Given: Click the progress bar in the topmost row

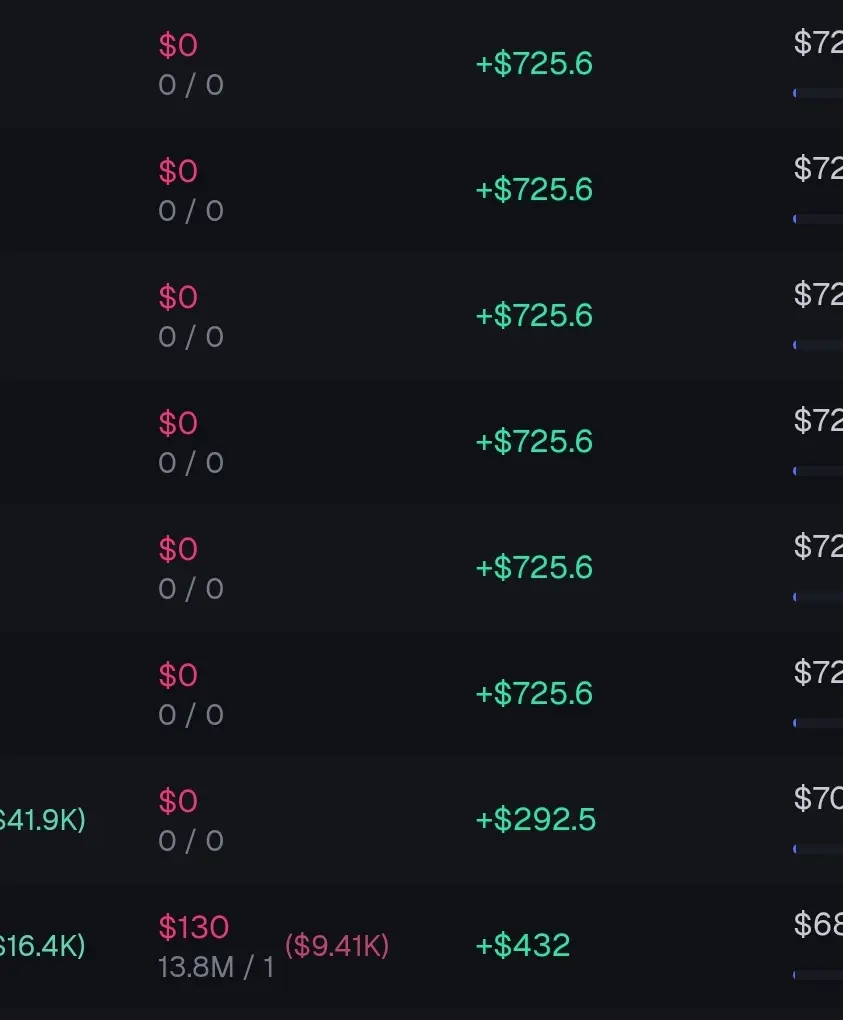Looking at the screenshot, I should (x=818, y=93).
